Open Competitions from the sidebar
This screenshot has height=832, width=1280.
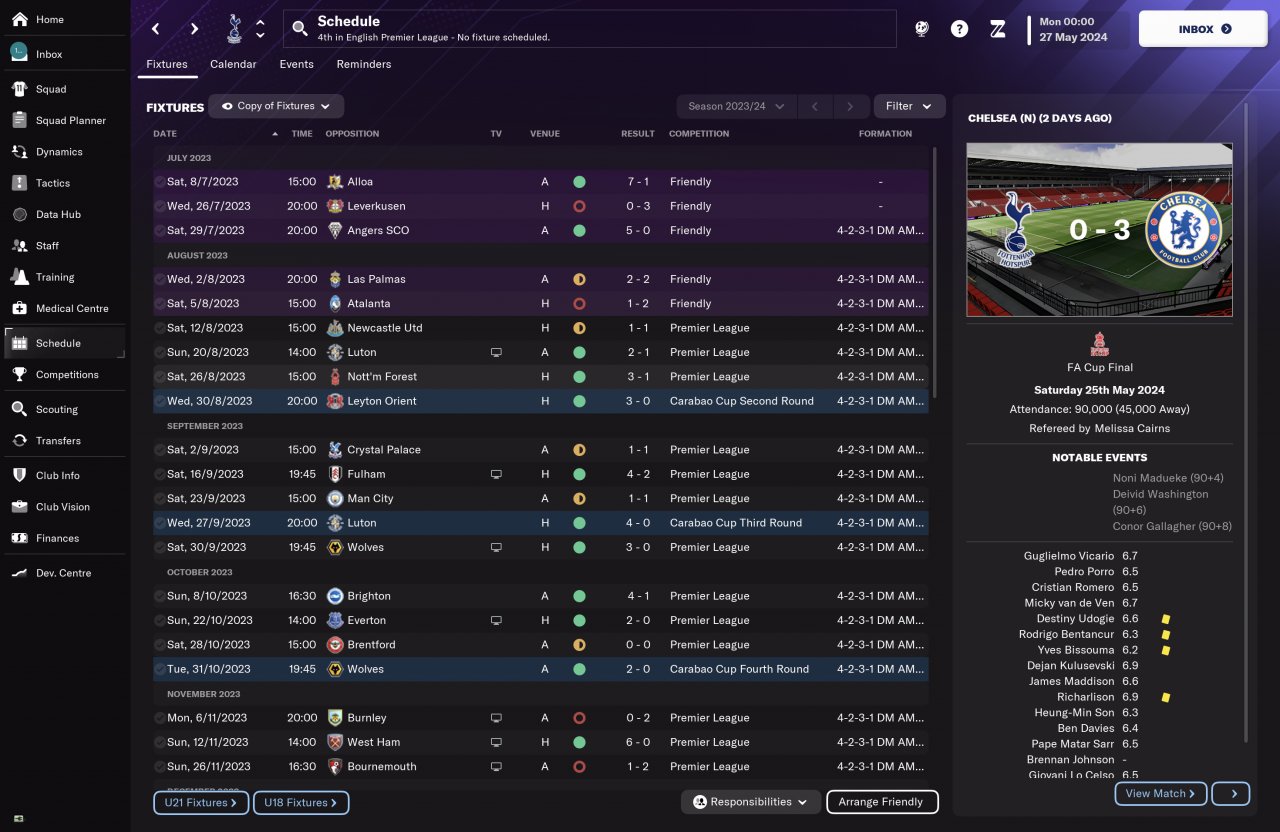(65, 374)
